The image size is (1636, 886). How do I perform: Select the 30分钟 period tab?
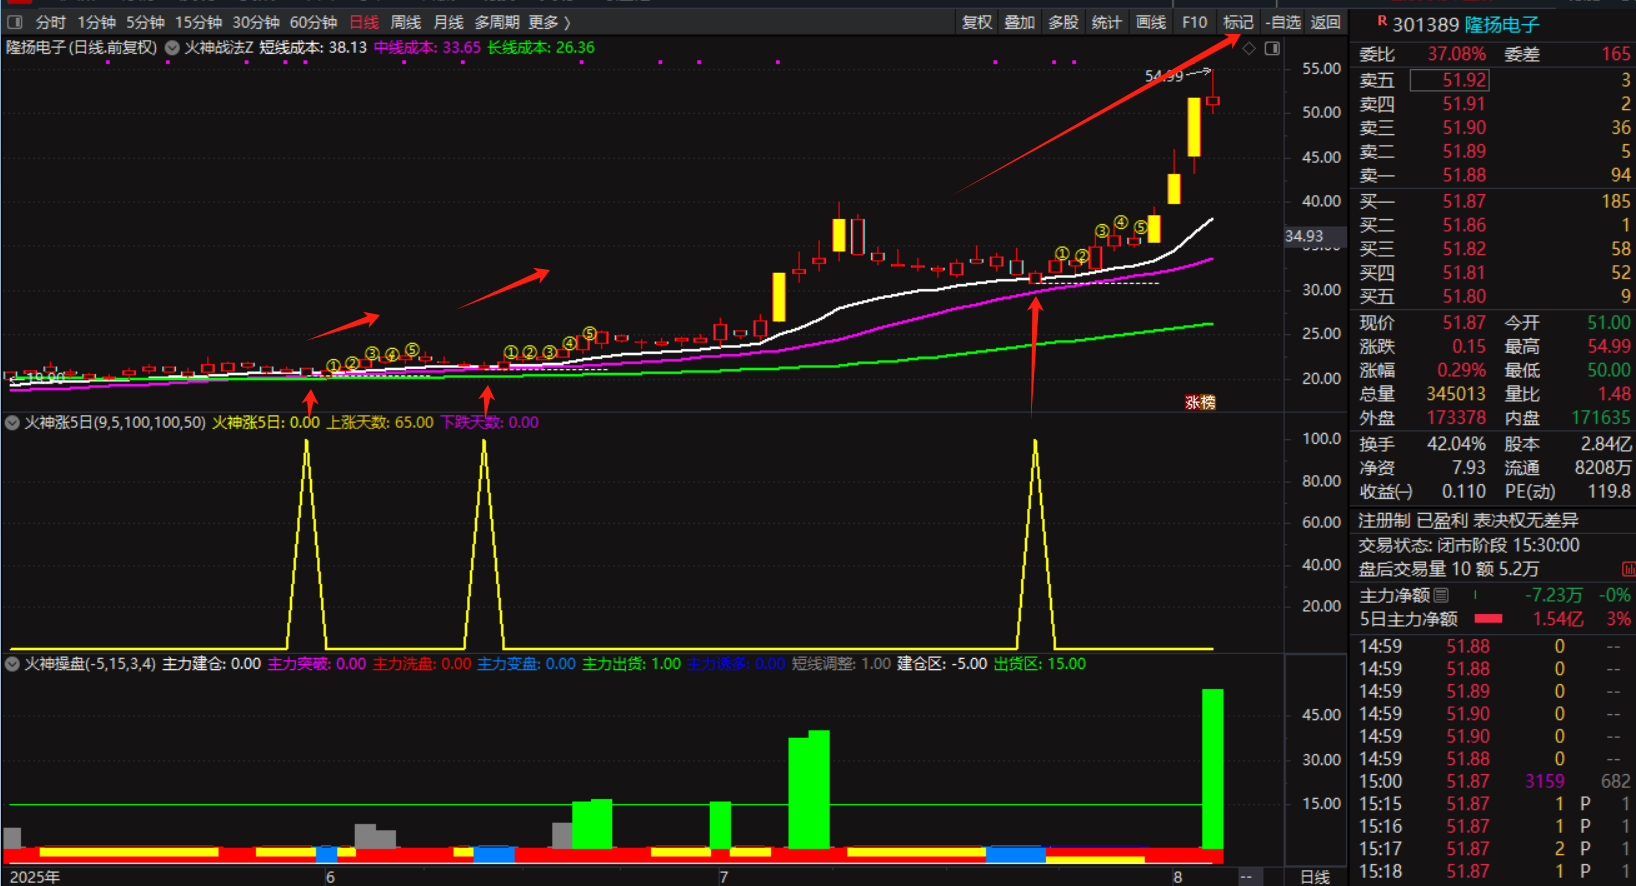coord(255,22)
